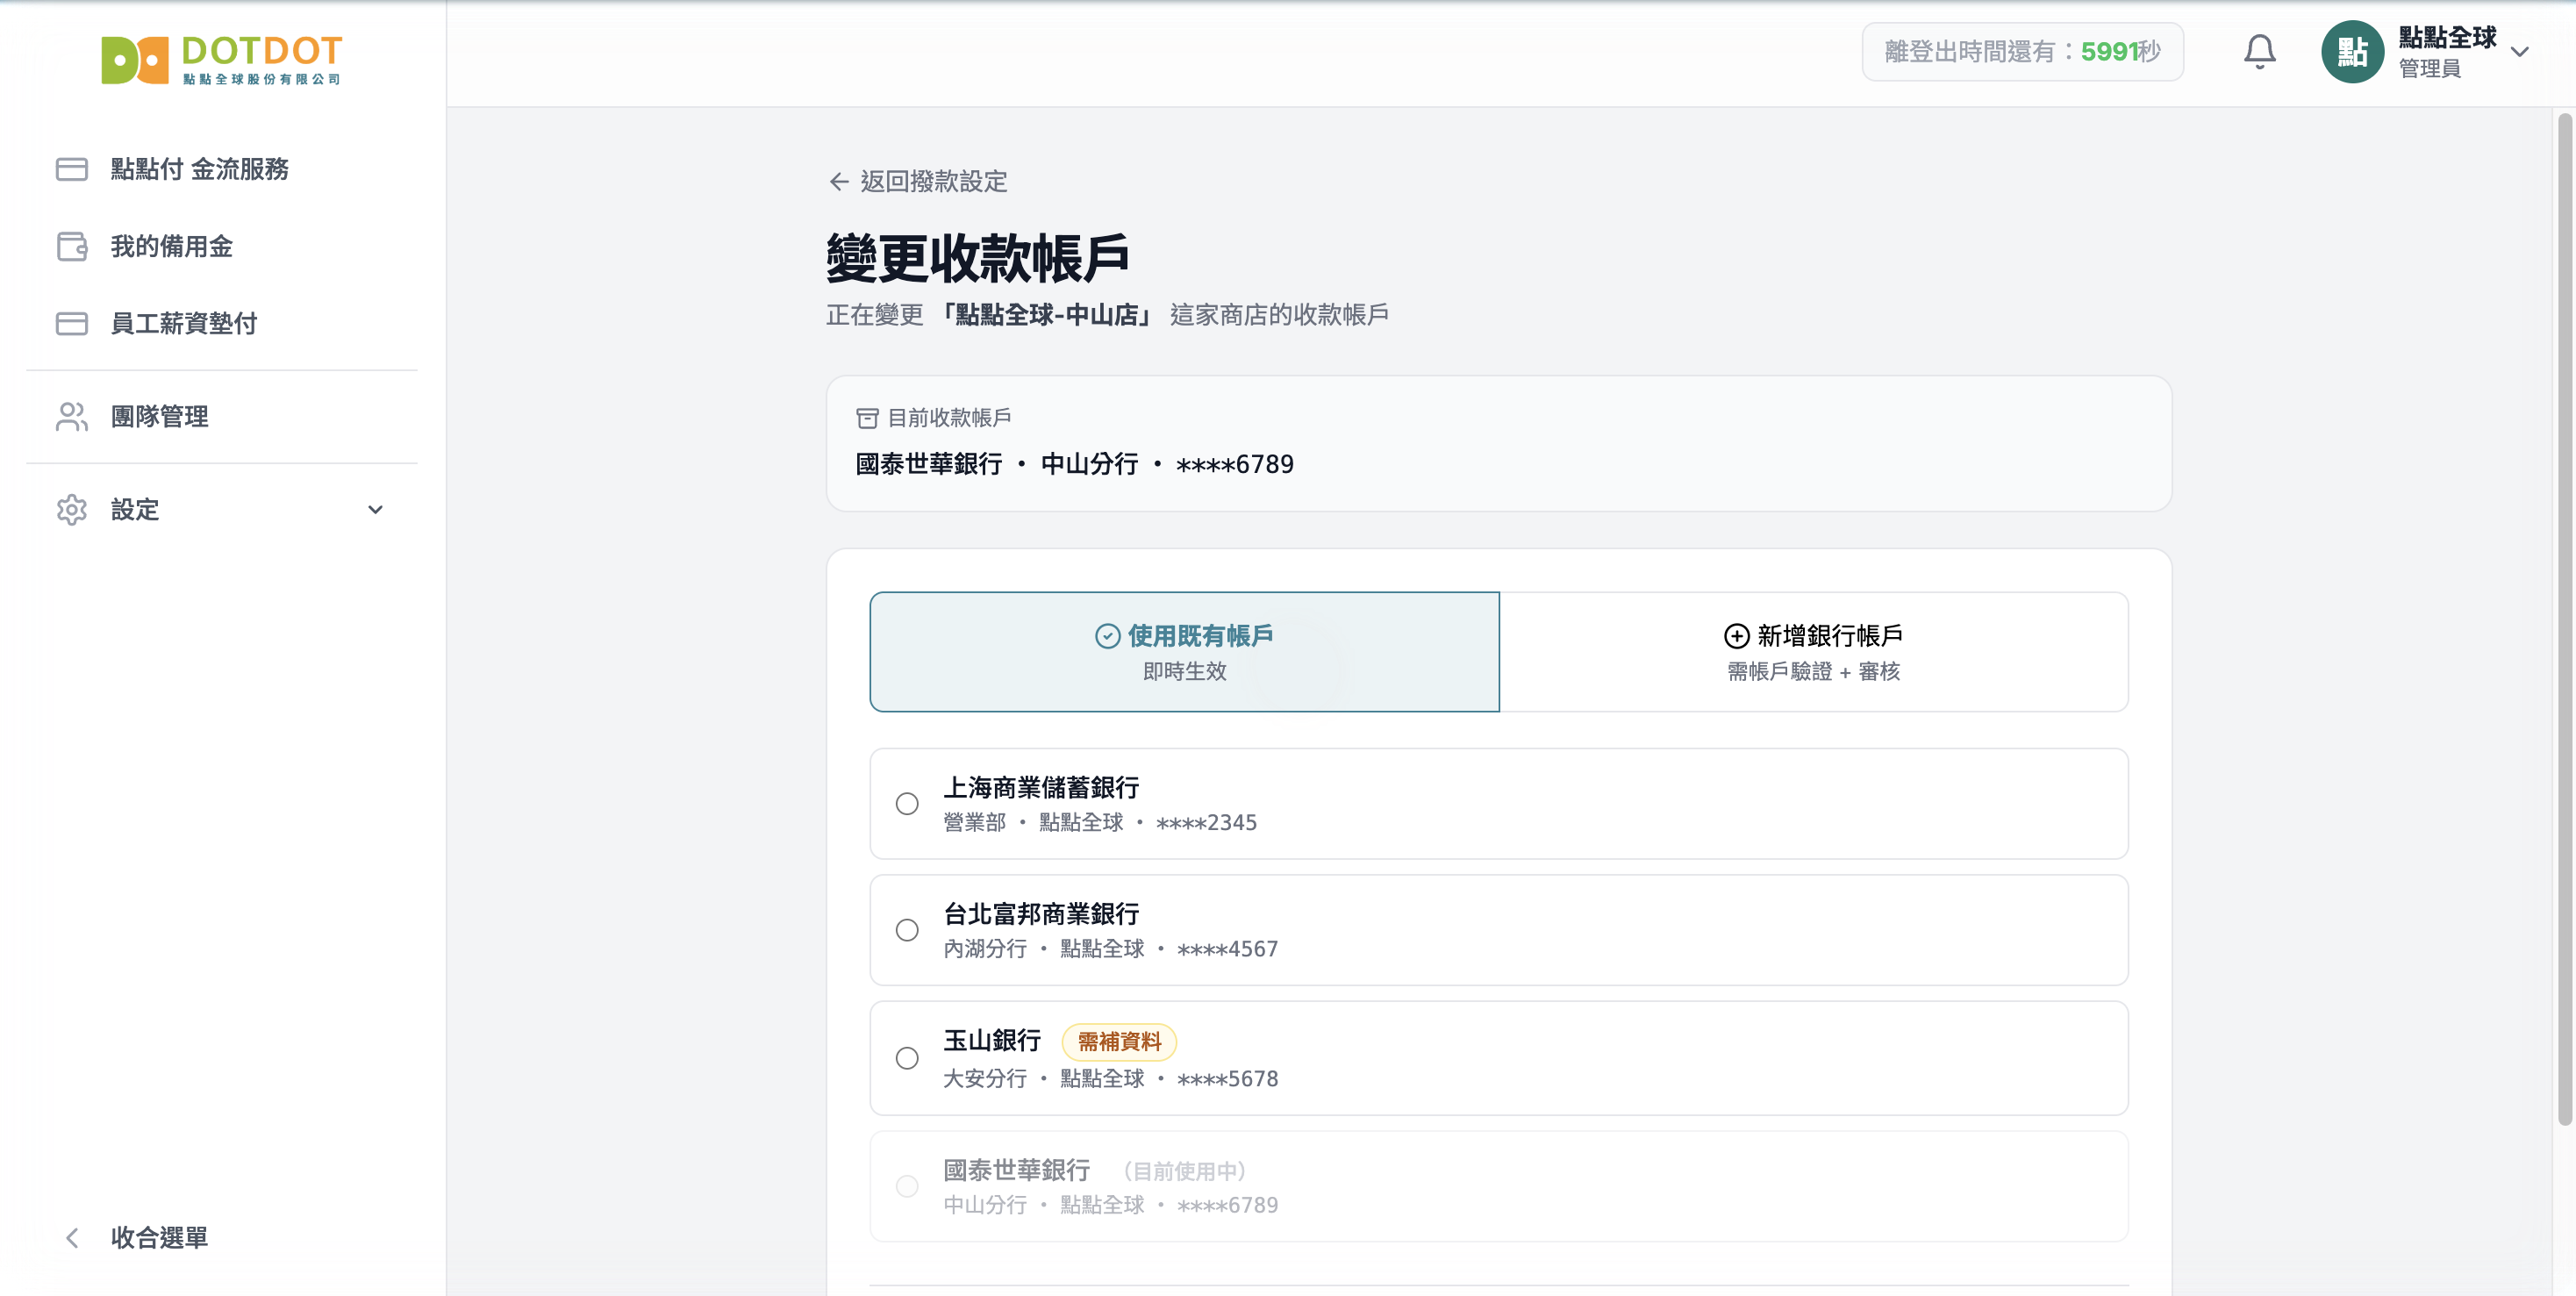
Task: Click the 員工薪資墊付 card icon
Action: (x=72, y=323)
